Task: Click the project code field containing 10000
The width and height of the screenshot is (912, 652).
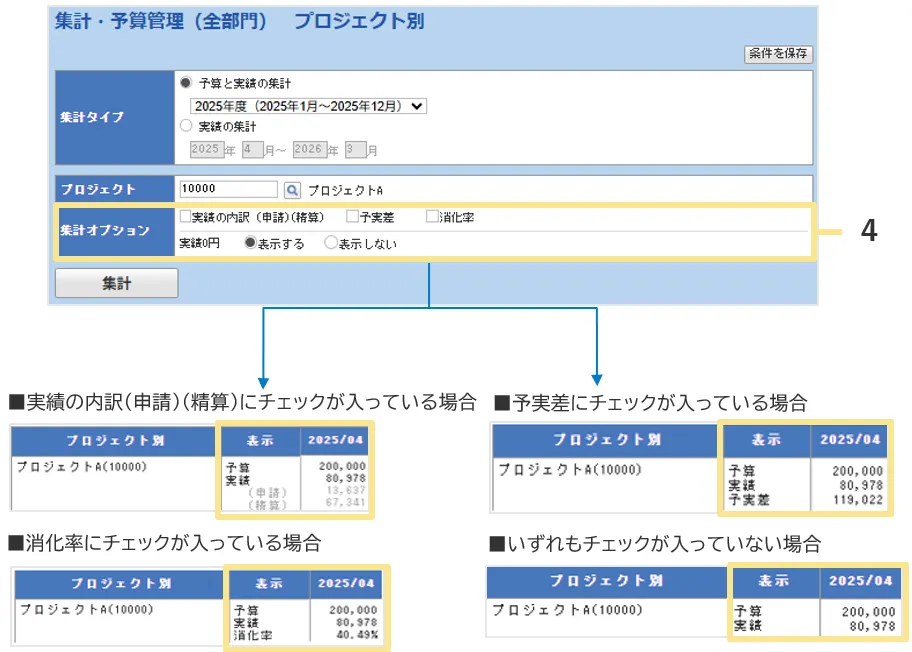Action: (228, 189)
